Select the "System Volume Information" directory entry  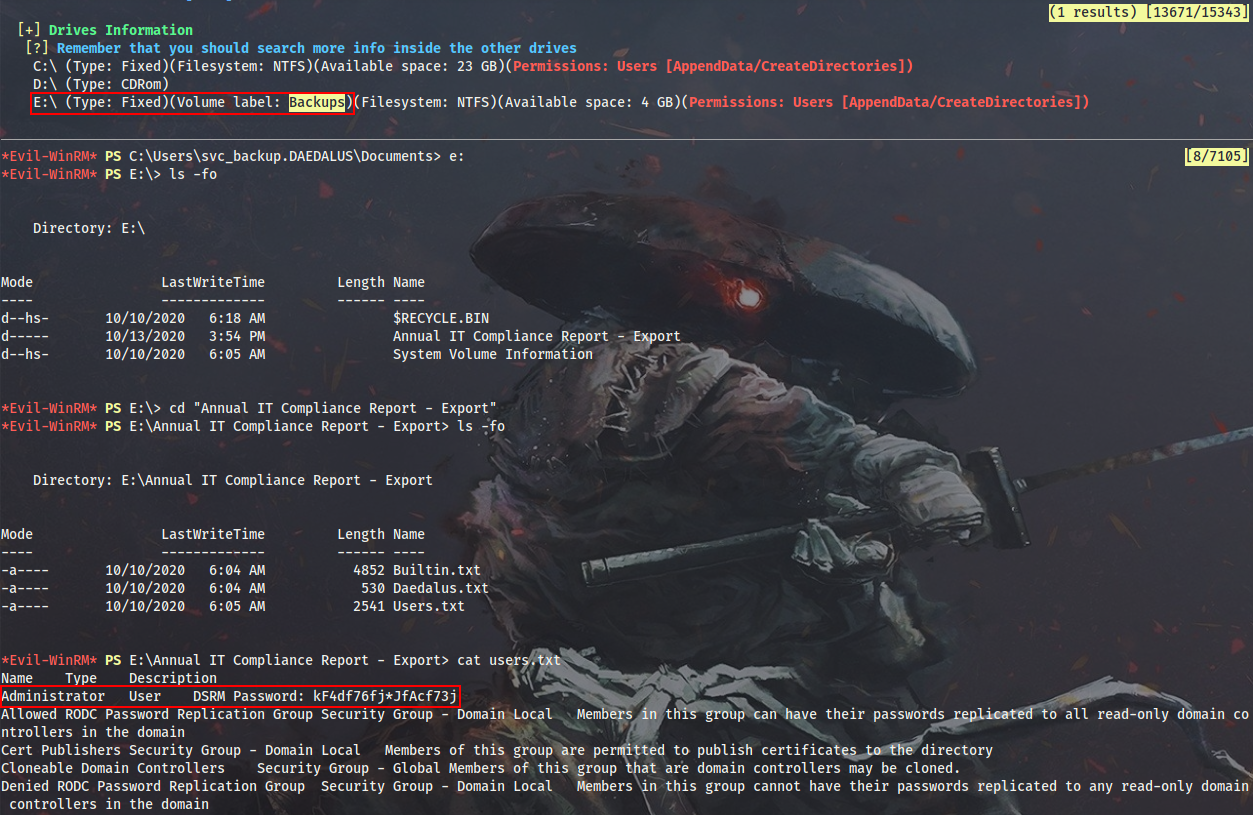point(492,354)
